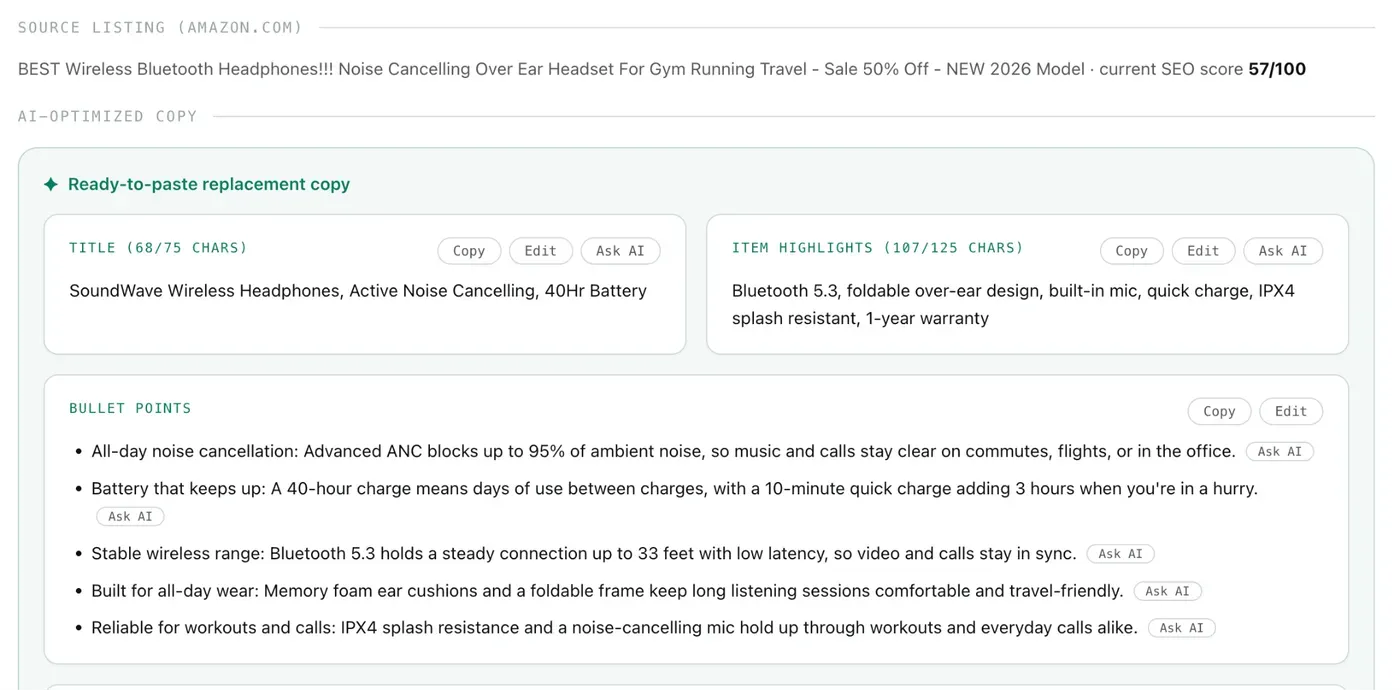Click the 'Battery that keeps up' bullet text

[674, 489]
